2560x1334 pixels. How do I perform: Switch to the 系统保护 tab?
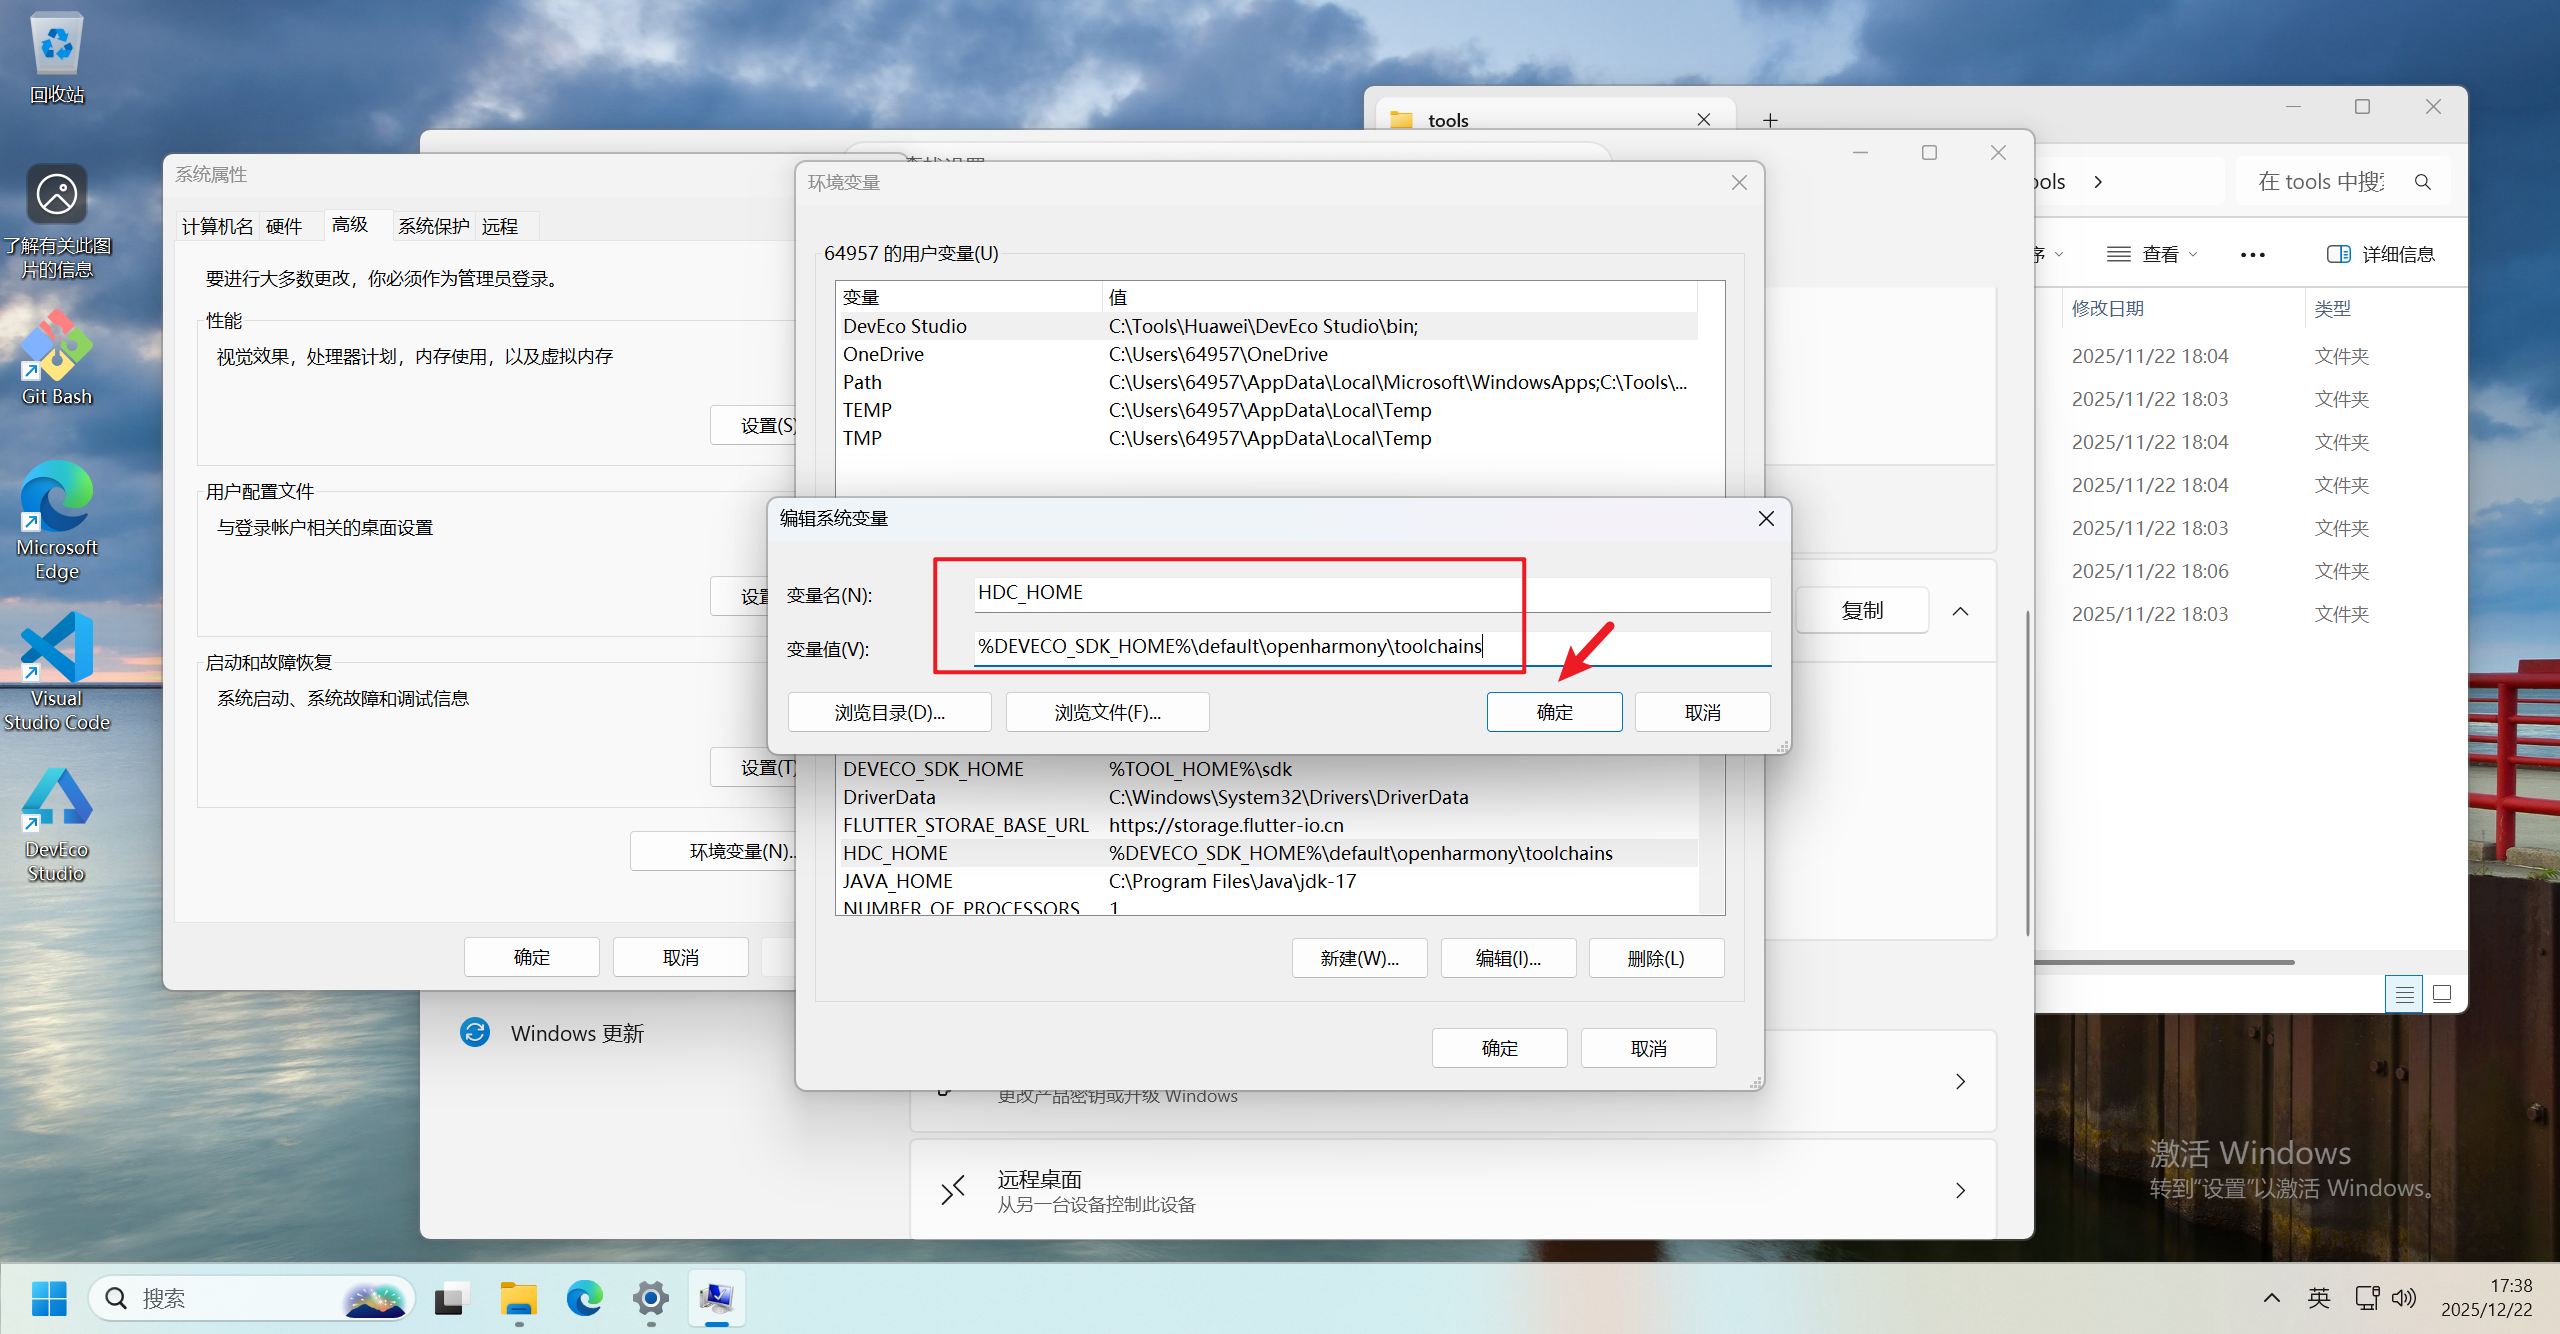click(x=433, y=226)
